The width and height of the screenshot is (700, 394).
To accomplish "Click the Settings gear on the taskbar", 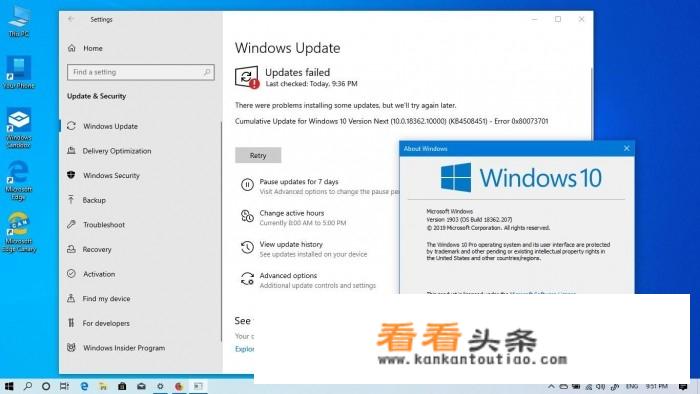I will (160, 386).
